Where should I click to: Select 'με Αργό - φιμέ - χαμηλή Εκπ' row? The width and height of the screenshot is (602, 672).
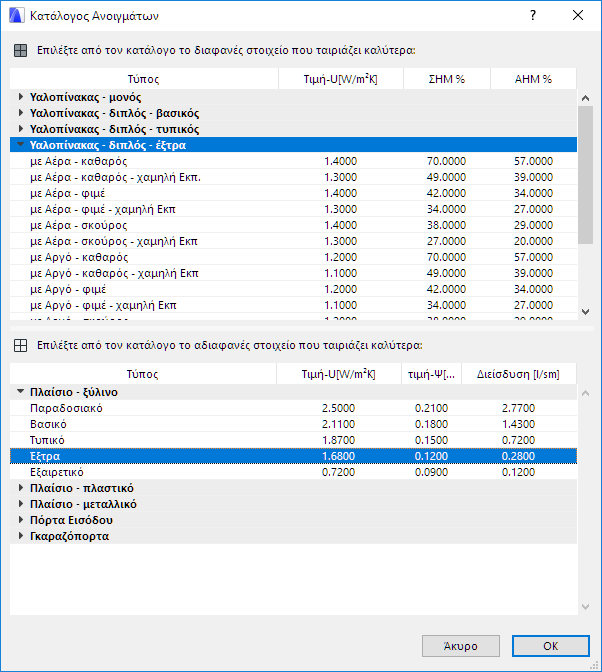pyautogui.click(x=294, y=305)
